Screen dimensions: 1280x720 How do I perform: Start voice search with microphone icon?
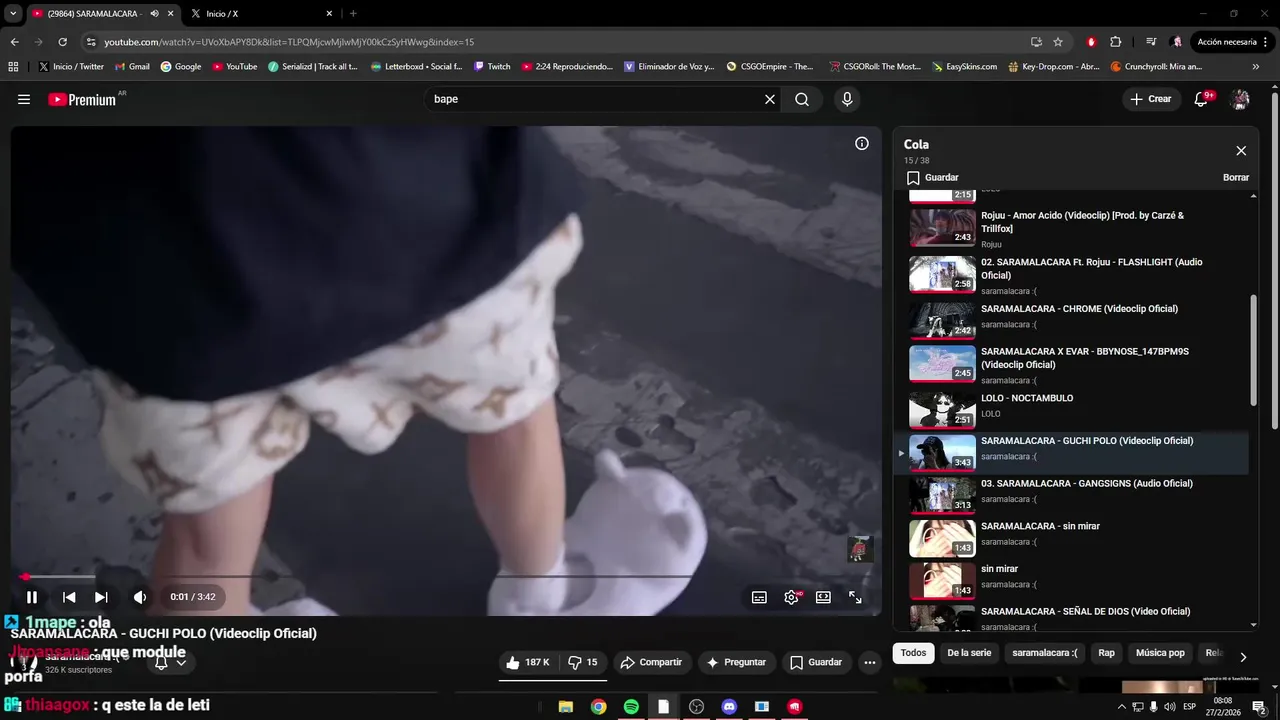(847, 99)
